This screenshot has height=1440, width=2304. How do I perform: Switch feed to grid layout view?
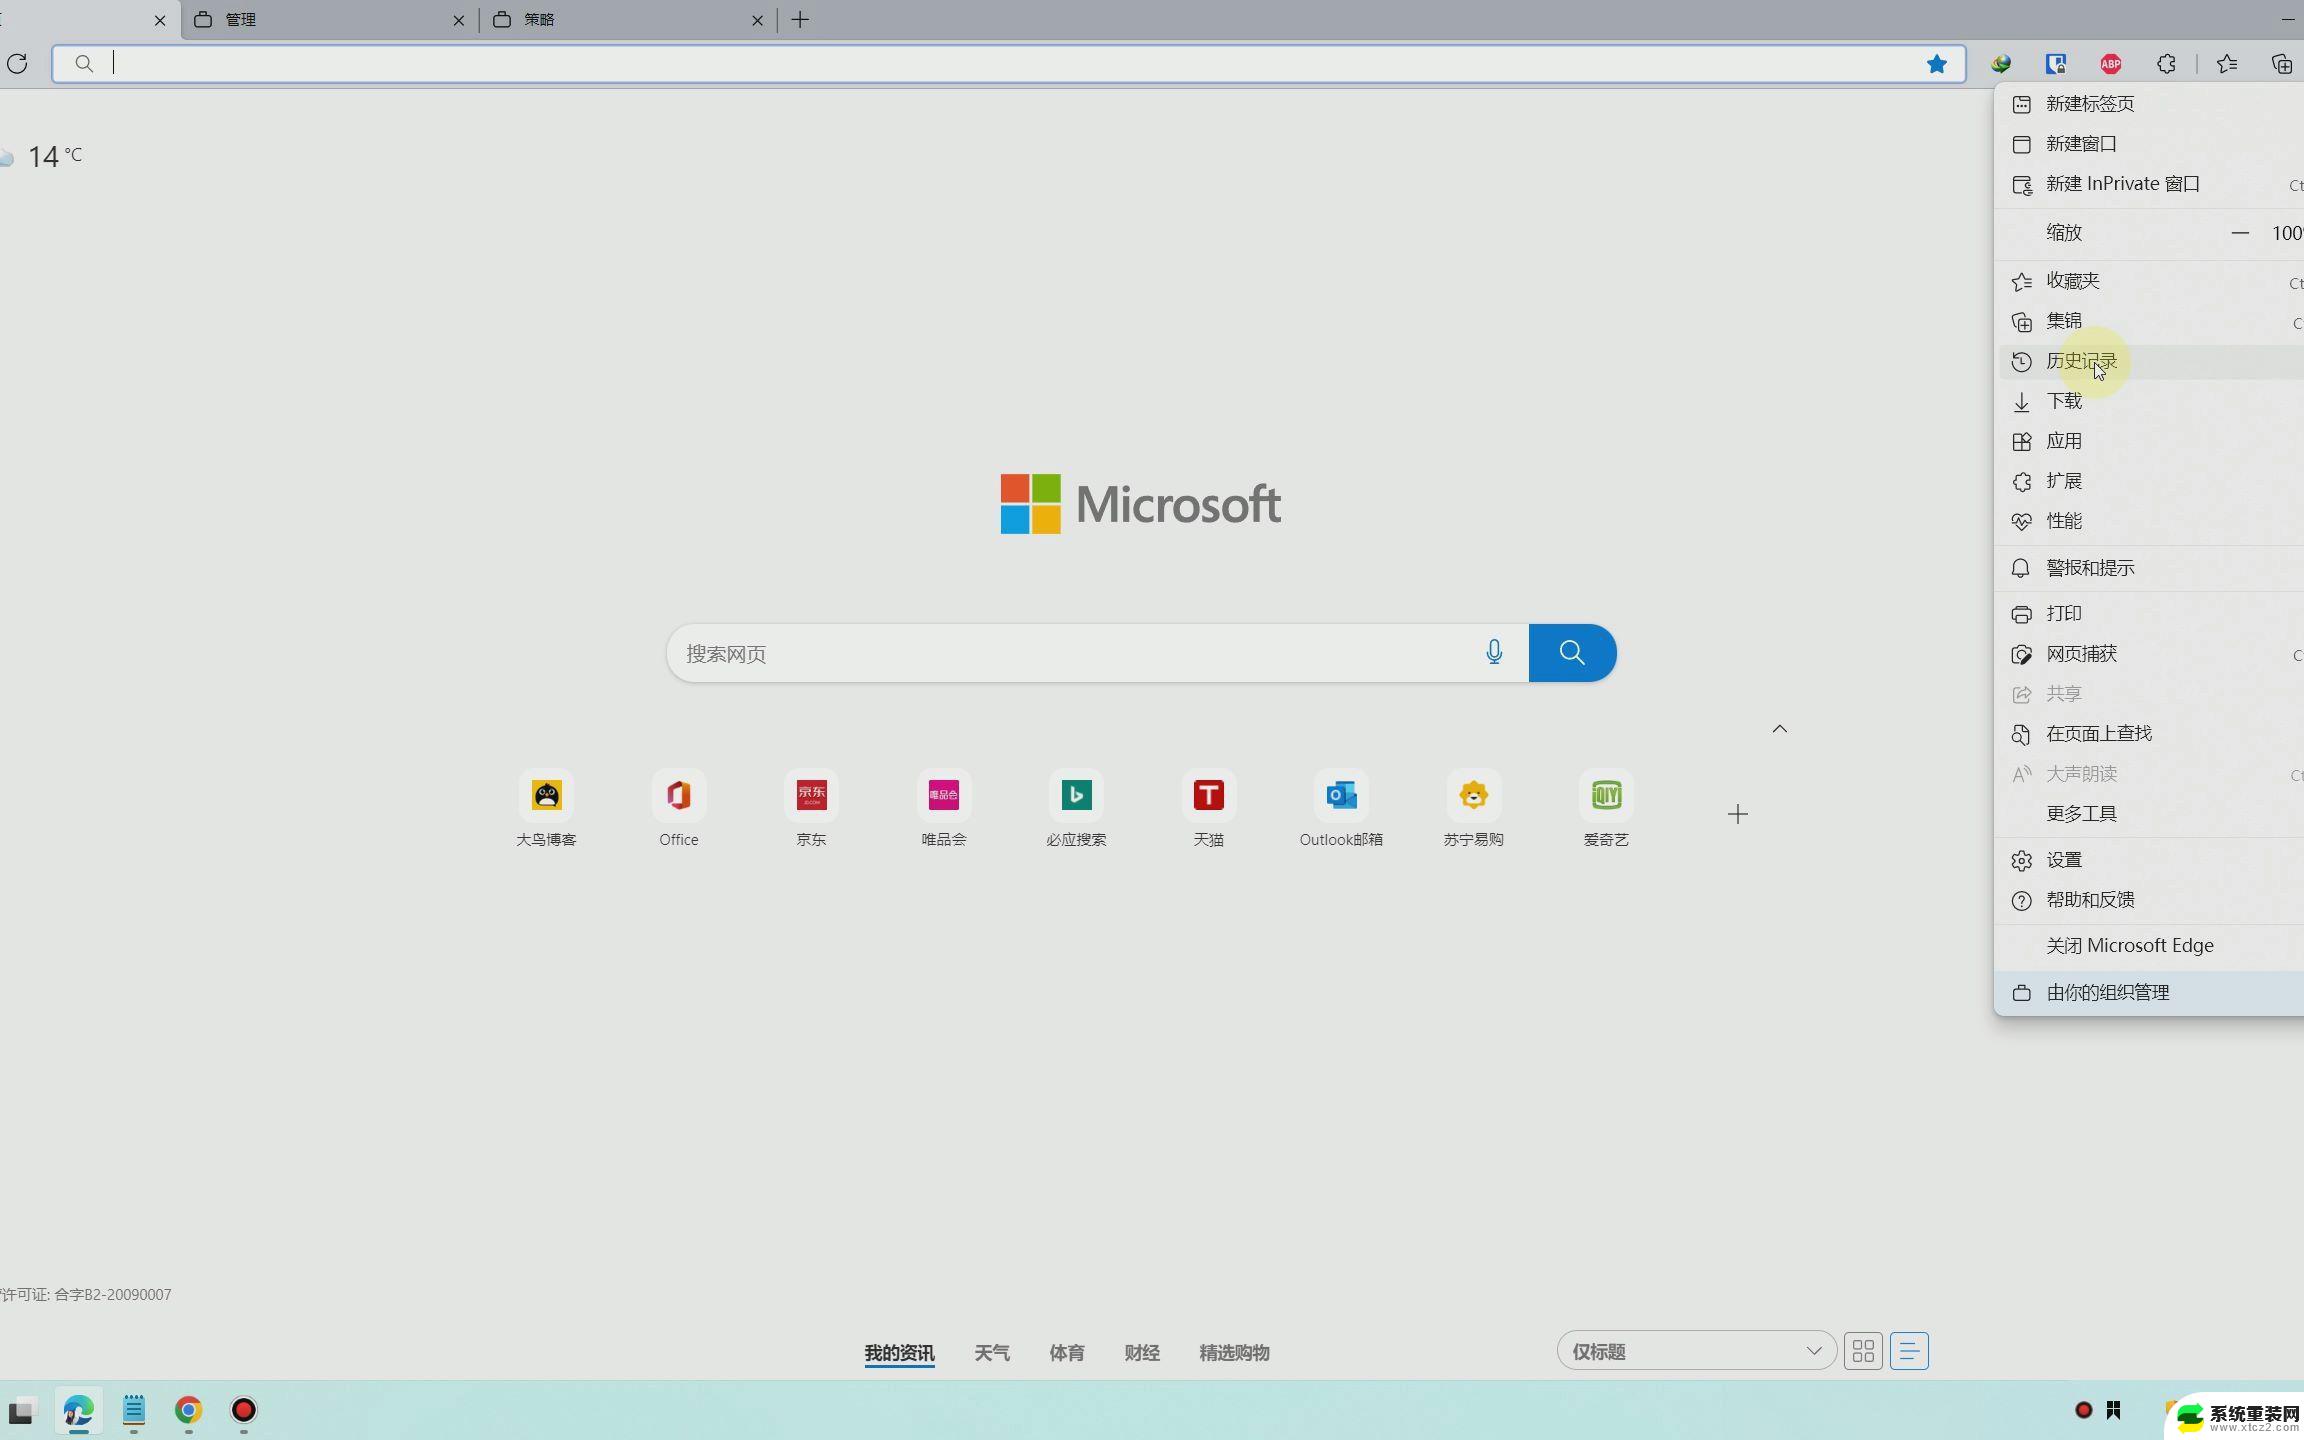(x=1863, y=1352)
